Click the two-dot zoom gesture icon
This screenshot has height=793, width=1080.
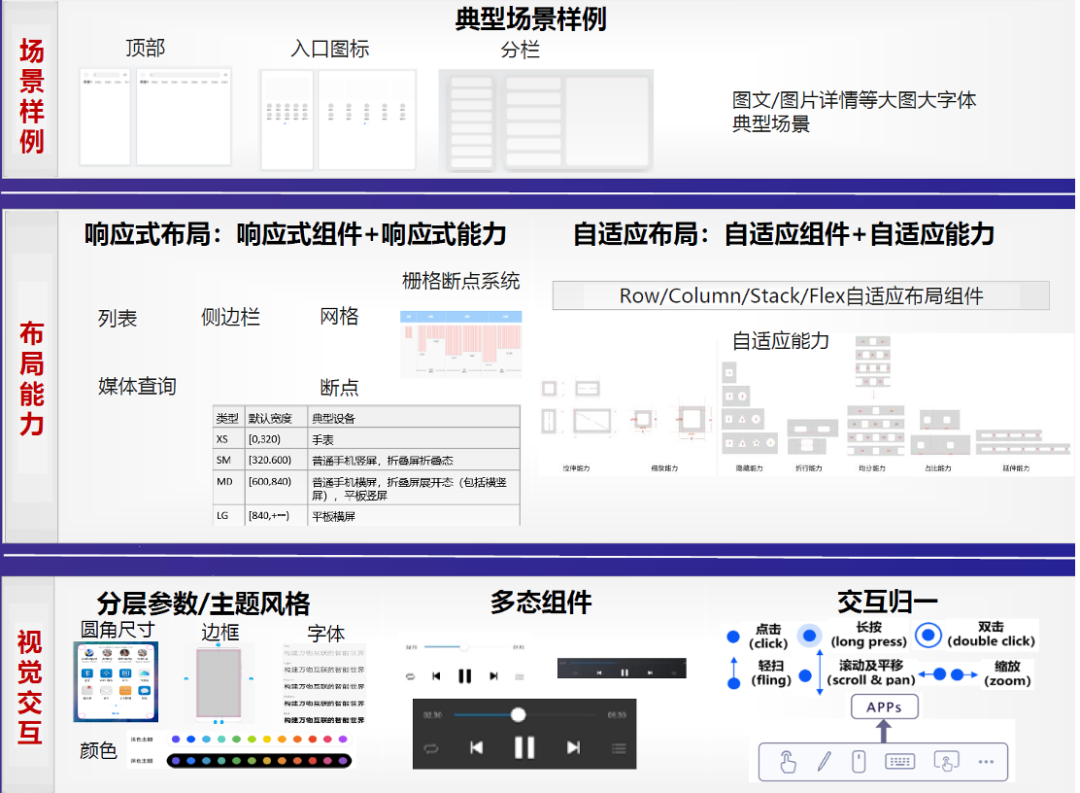(948, 674)
